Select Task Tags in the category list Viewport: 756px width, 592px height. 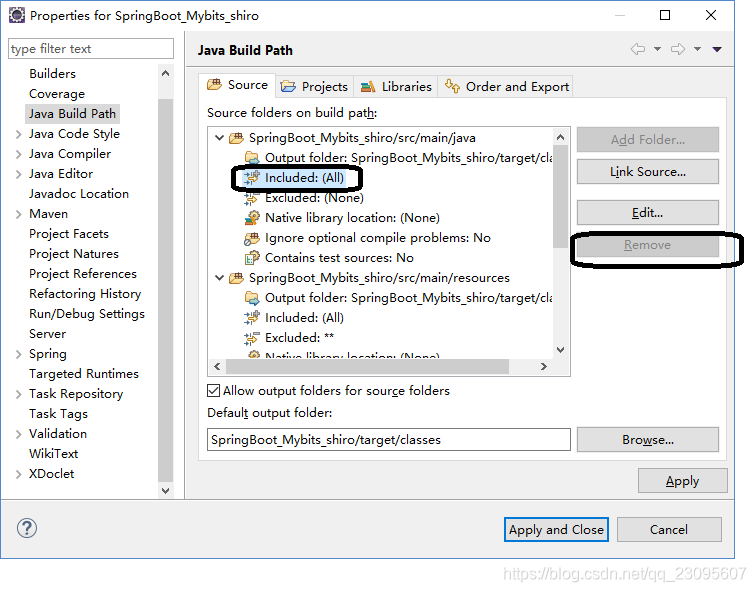coord(58,414)
